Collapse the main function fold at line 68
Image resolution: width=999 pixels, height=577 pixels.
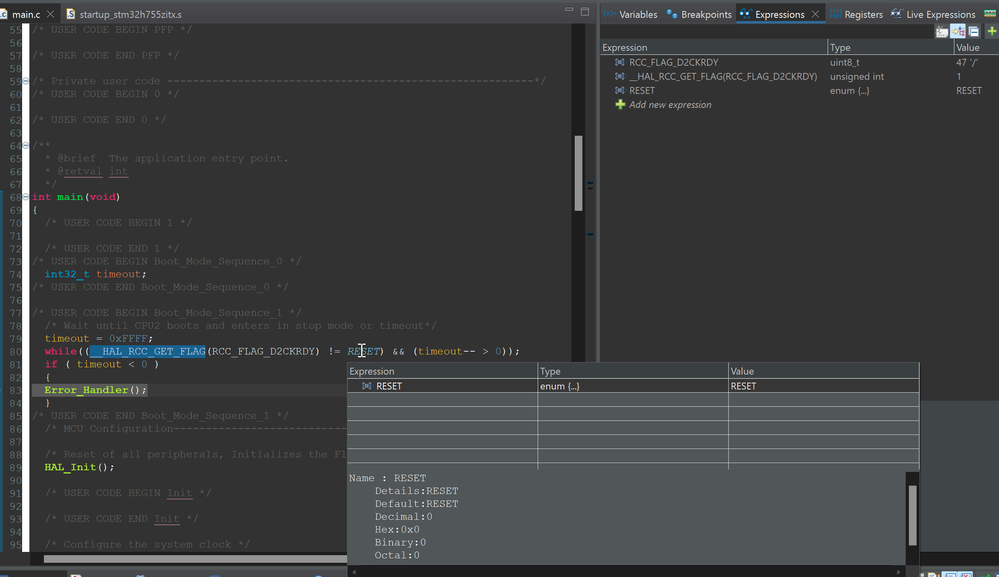pos(27,197)
